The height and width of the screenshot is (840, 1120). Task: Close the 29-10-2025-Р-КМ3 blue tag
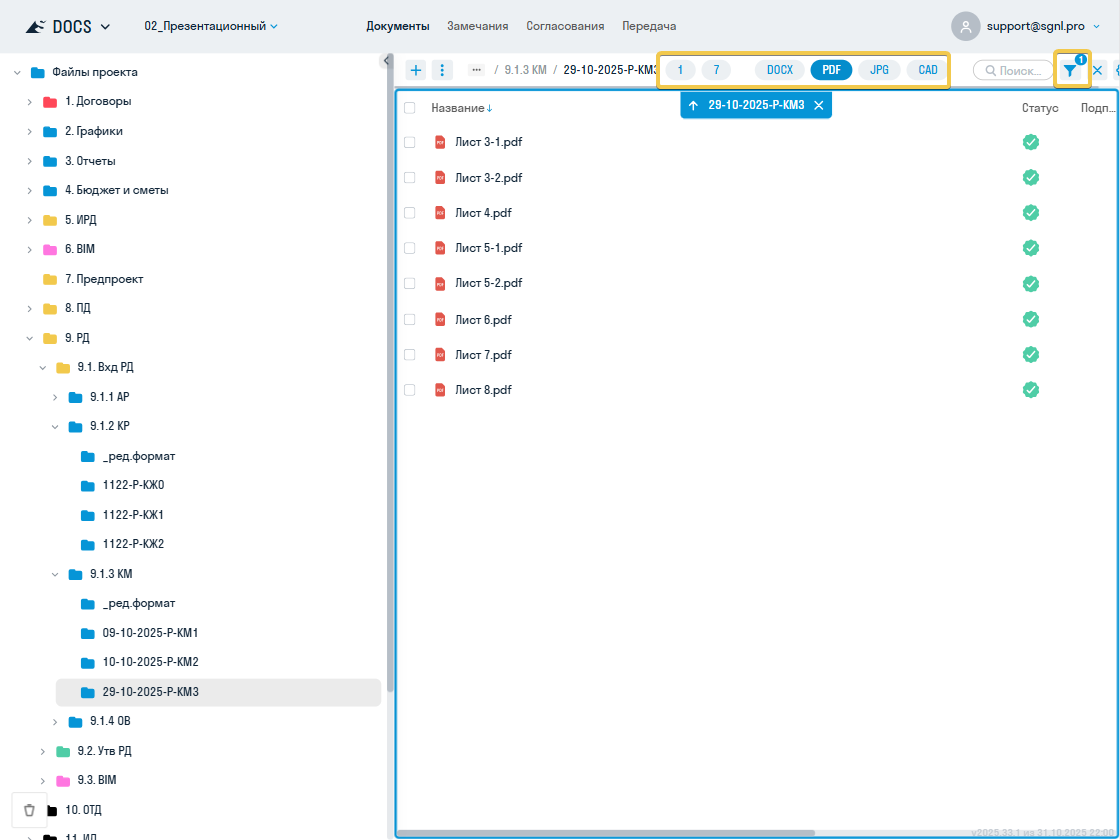pyautogui.click(x=819, y=105)
